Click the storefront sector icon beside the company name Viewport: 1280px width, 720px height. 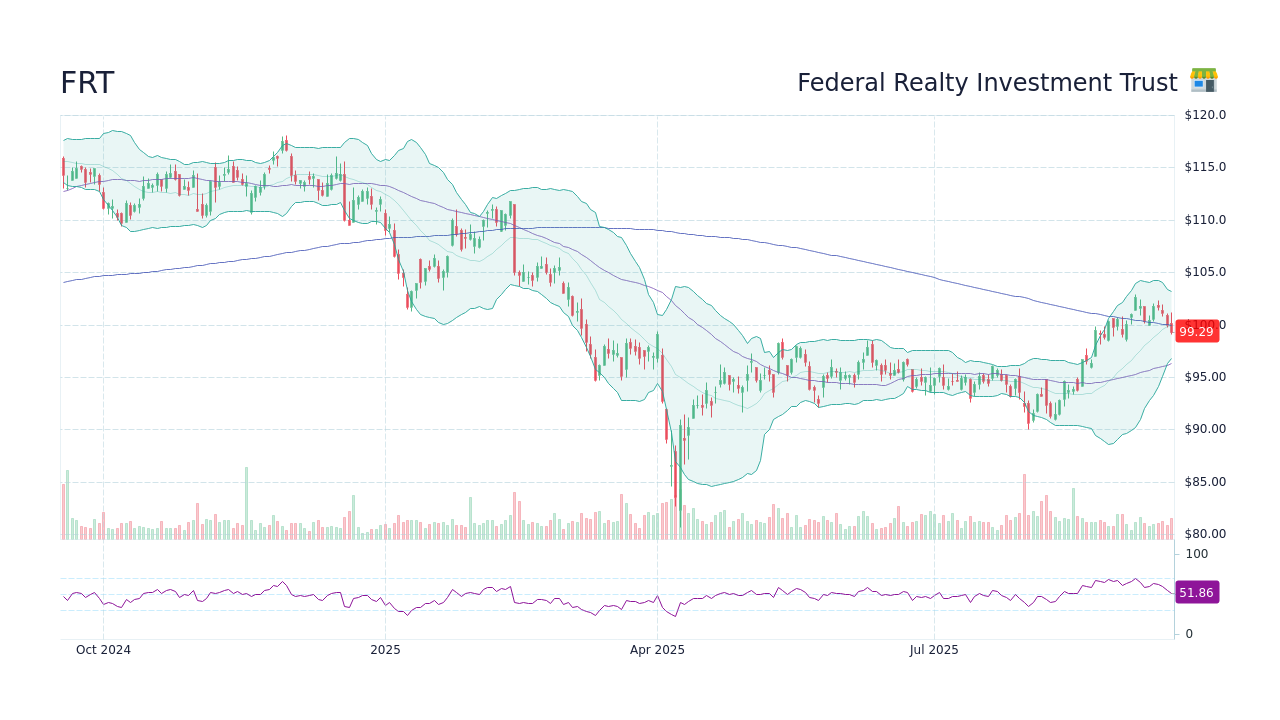point(1203,80)
